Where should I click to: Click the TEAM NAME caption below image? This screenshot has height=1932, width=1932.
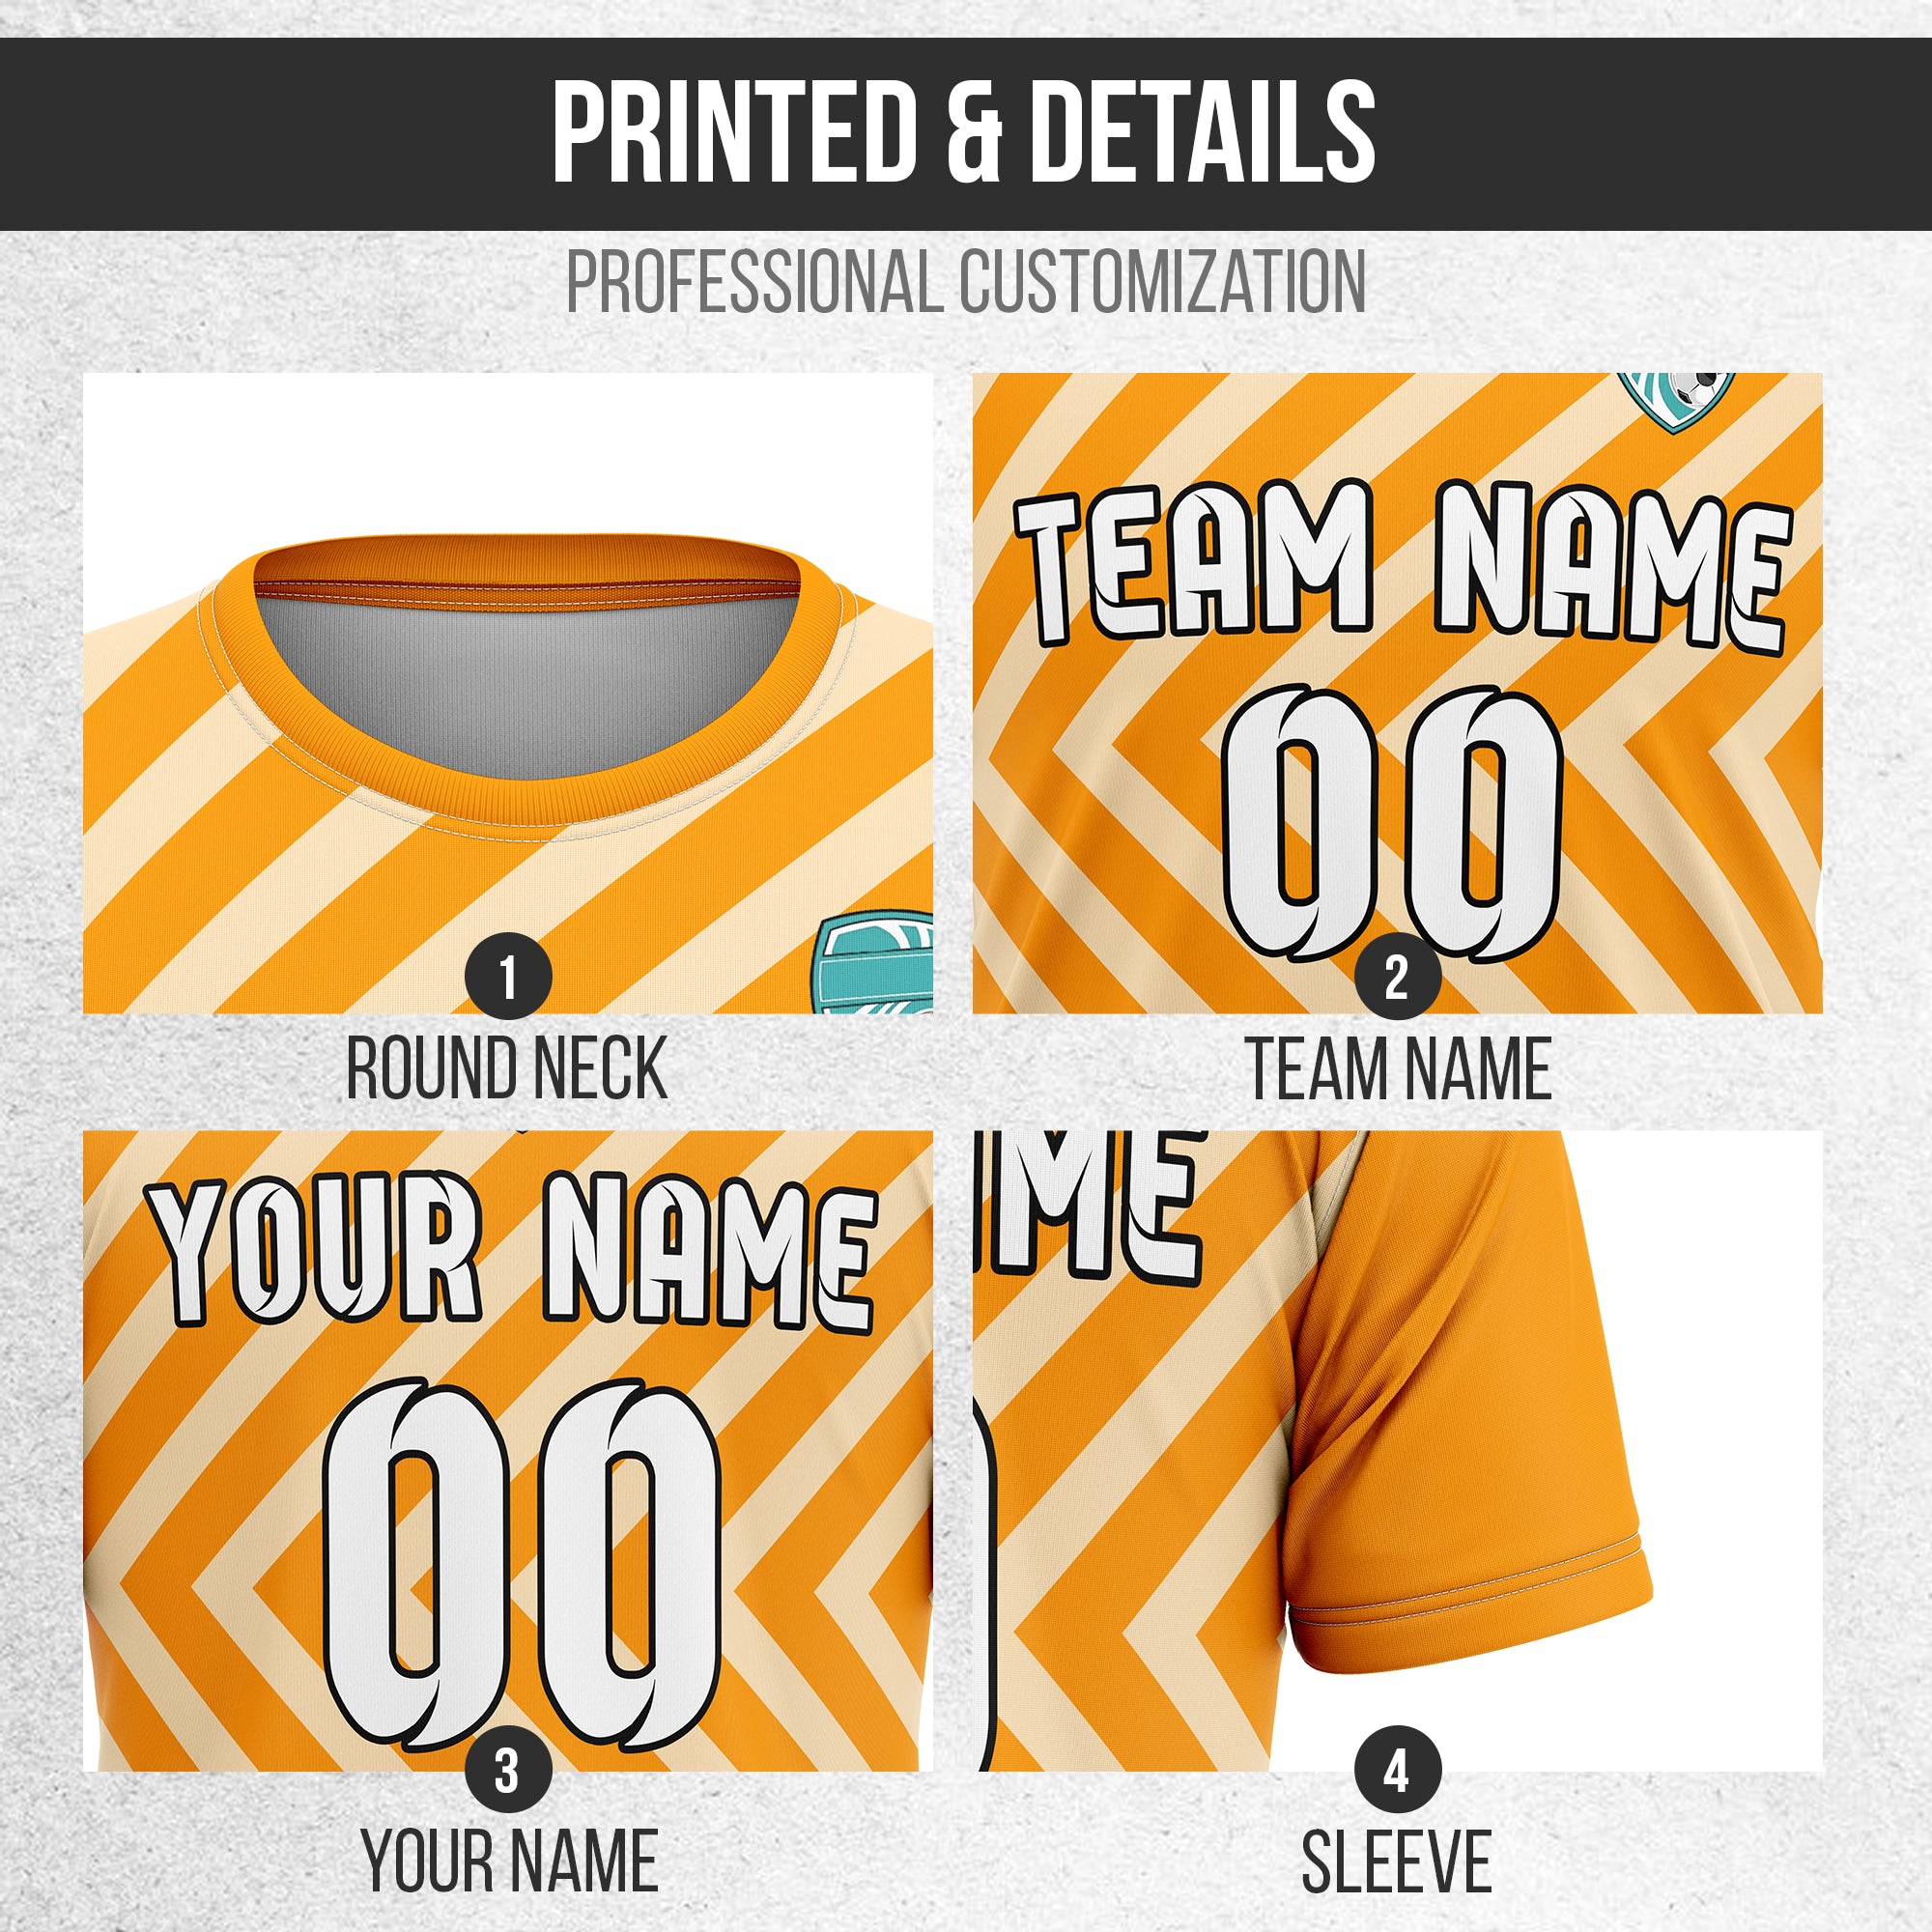1399,1068
